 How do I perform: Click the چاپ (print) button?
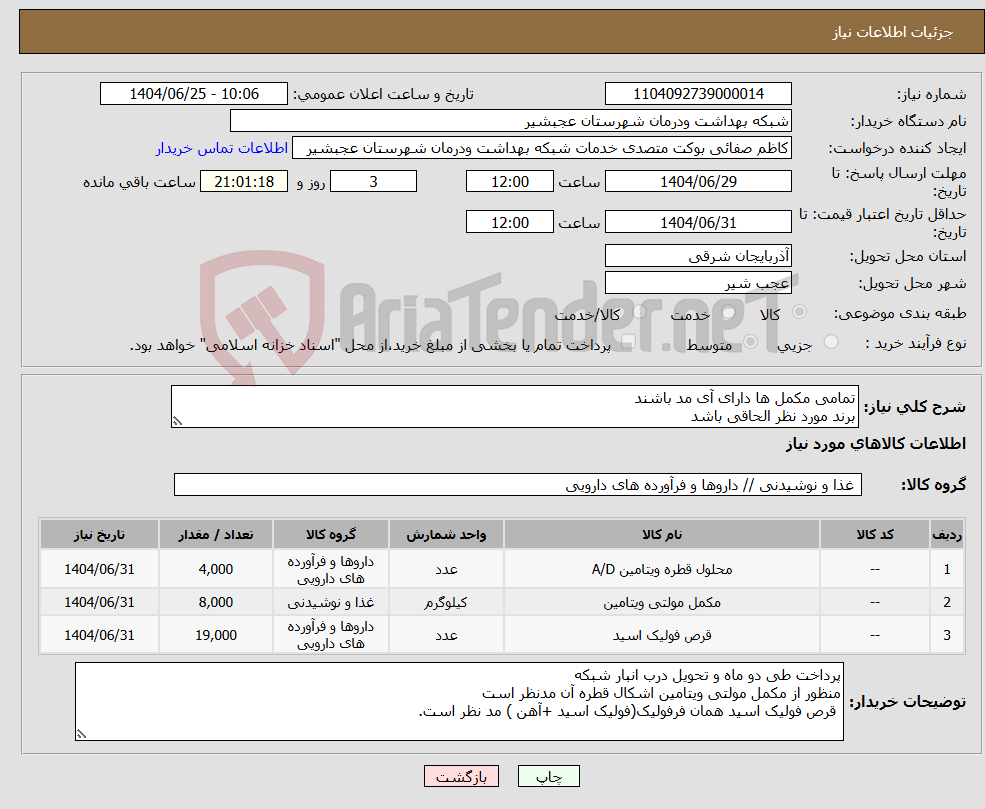coord(548,776)
